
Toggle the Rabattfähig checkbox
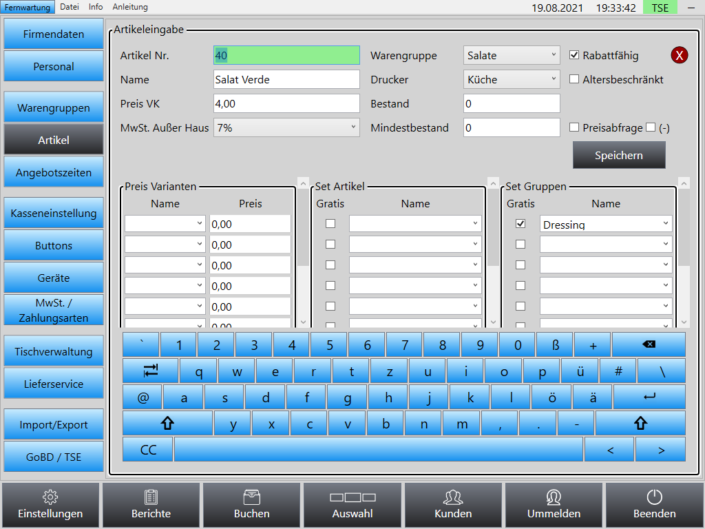[574, 55]
